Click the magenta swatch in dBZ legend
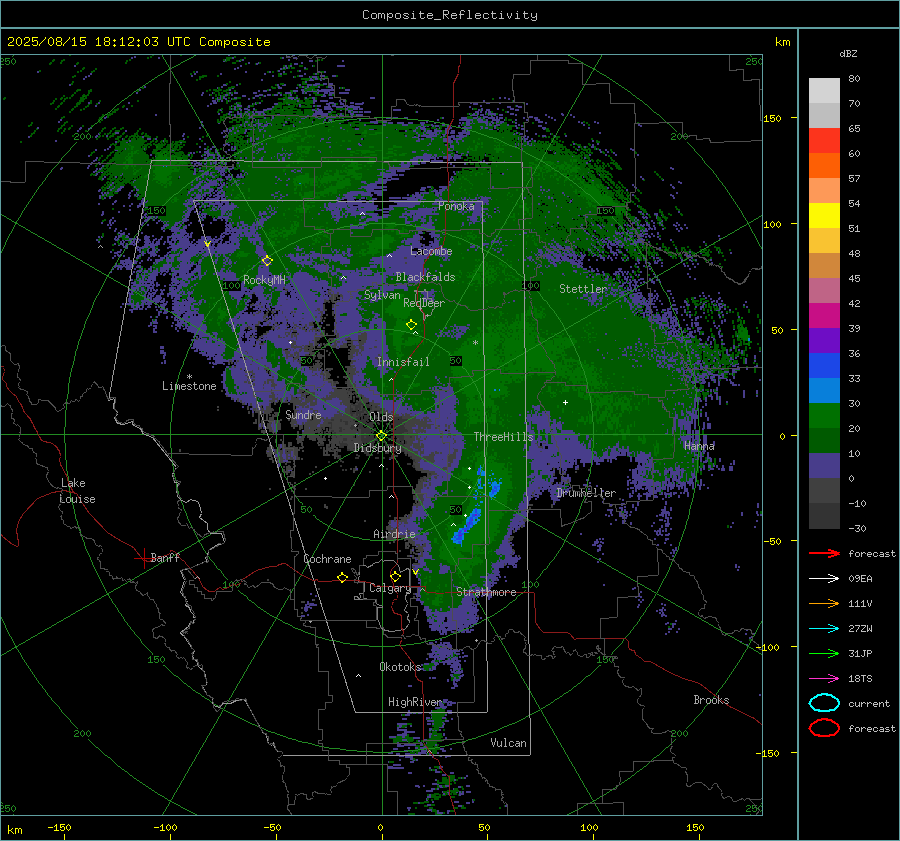This screenshot has width=900, height=841. [824, 316]
